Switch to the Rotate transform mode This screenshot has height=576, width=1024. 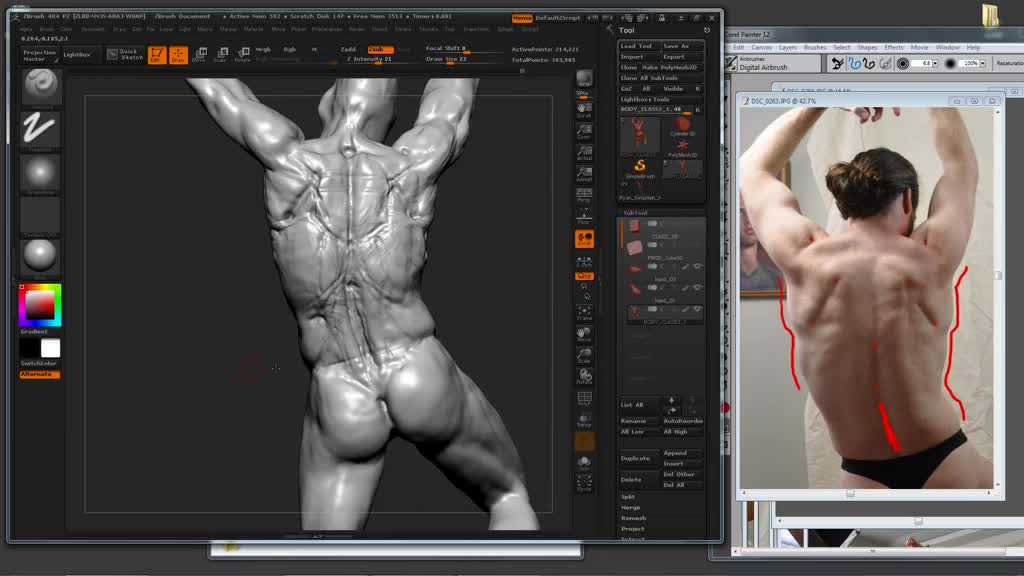[242, 55]
